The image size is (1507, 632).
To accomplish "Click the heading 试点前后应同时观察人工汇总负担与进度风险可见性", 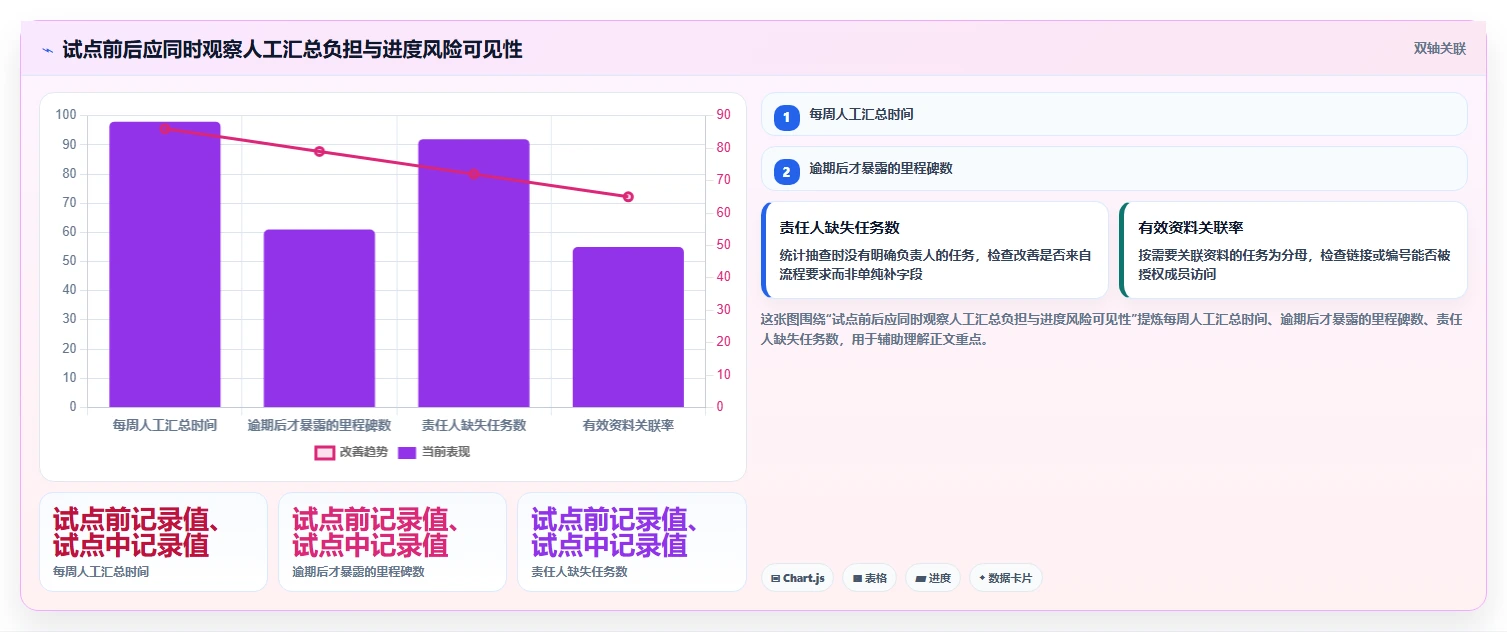I will tap(292, 50).
